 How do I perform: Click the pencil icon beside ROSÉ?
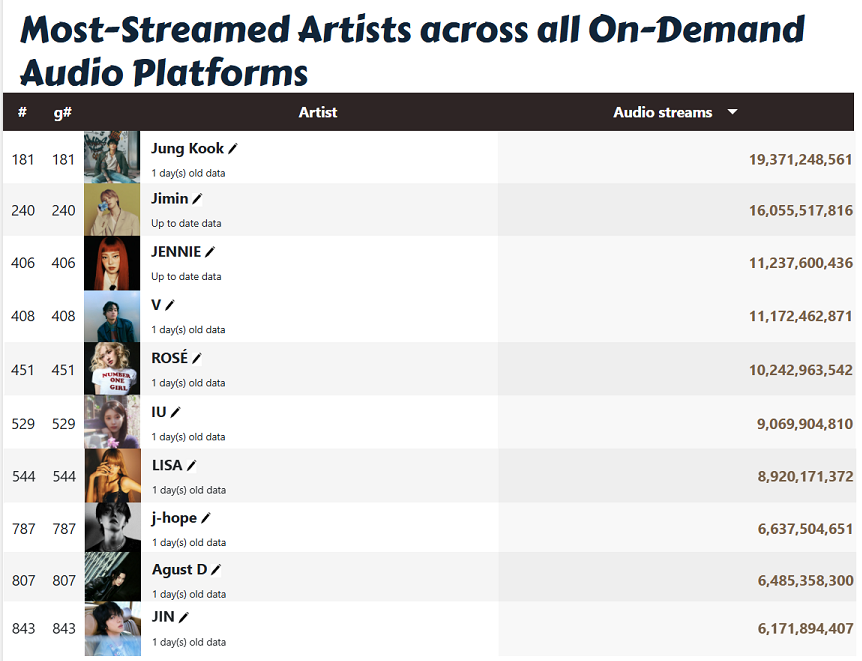pyautogui.click(x=197, y=358)
